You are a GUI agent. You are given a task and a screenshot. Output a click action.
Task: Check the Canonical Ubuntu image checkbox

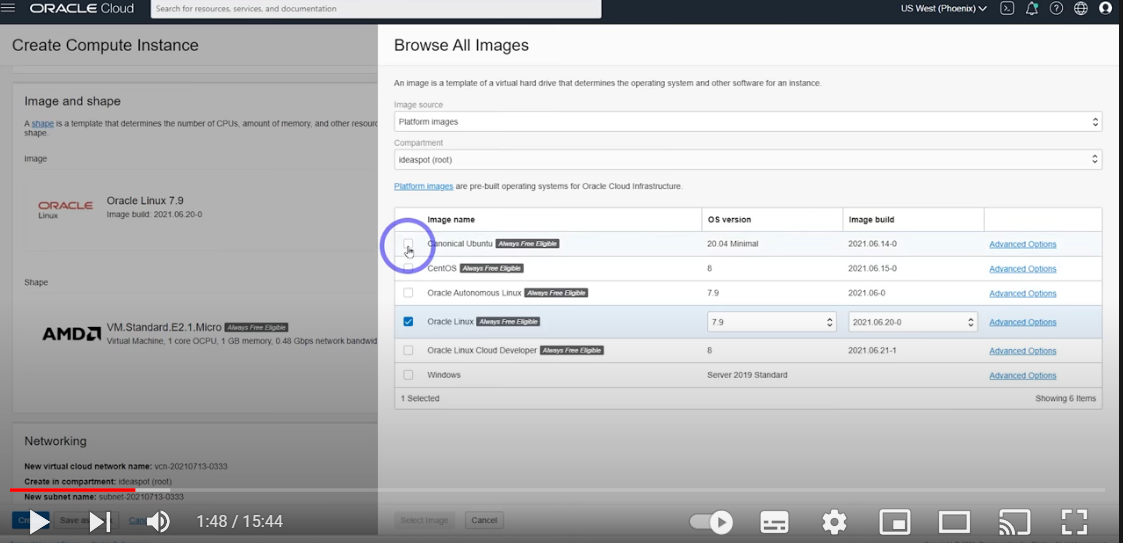coord(408,244)
